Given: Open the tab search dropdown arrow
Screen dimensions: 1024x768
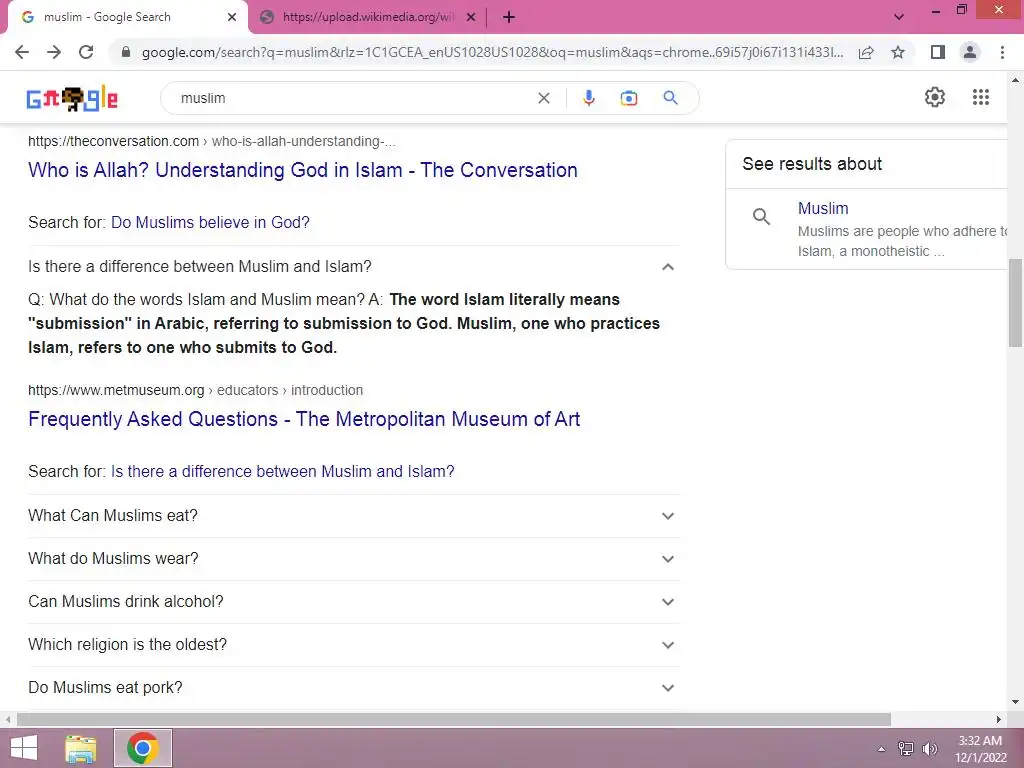Looking at the screenshot, I should point(899,17).
